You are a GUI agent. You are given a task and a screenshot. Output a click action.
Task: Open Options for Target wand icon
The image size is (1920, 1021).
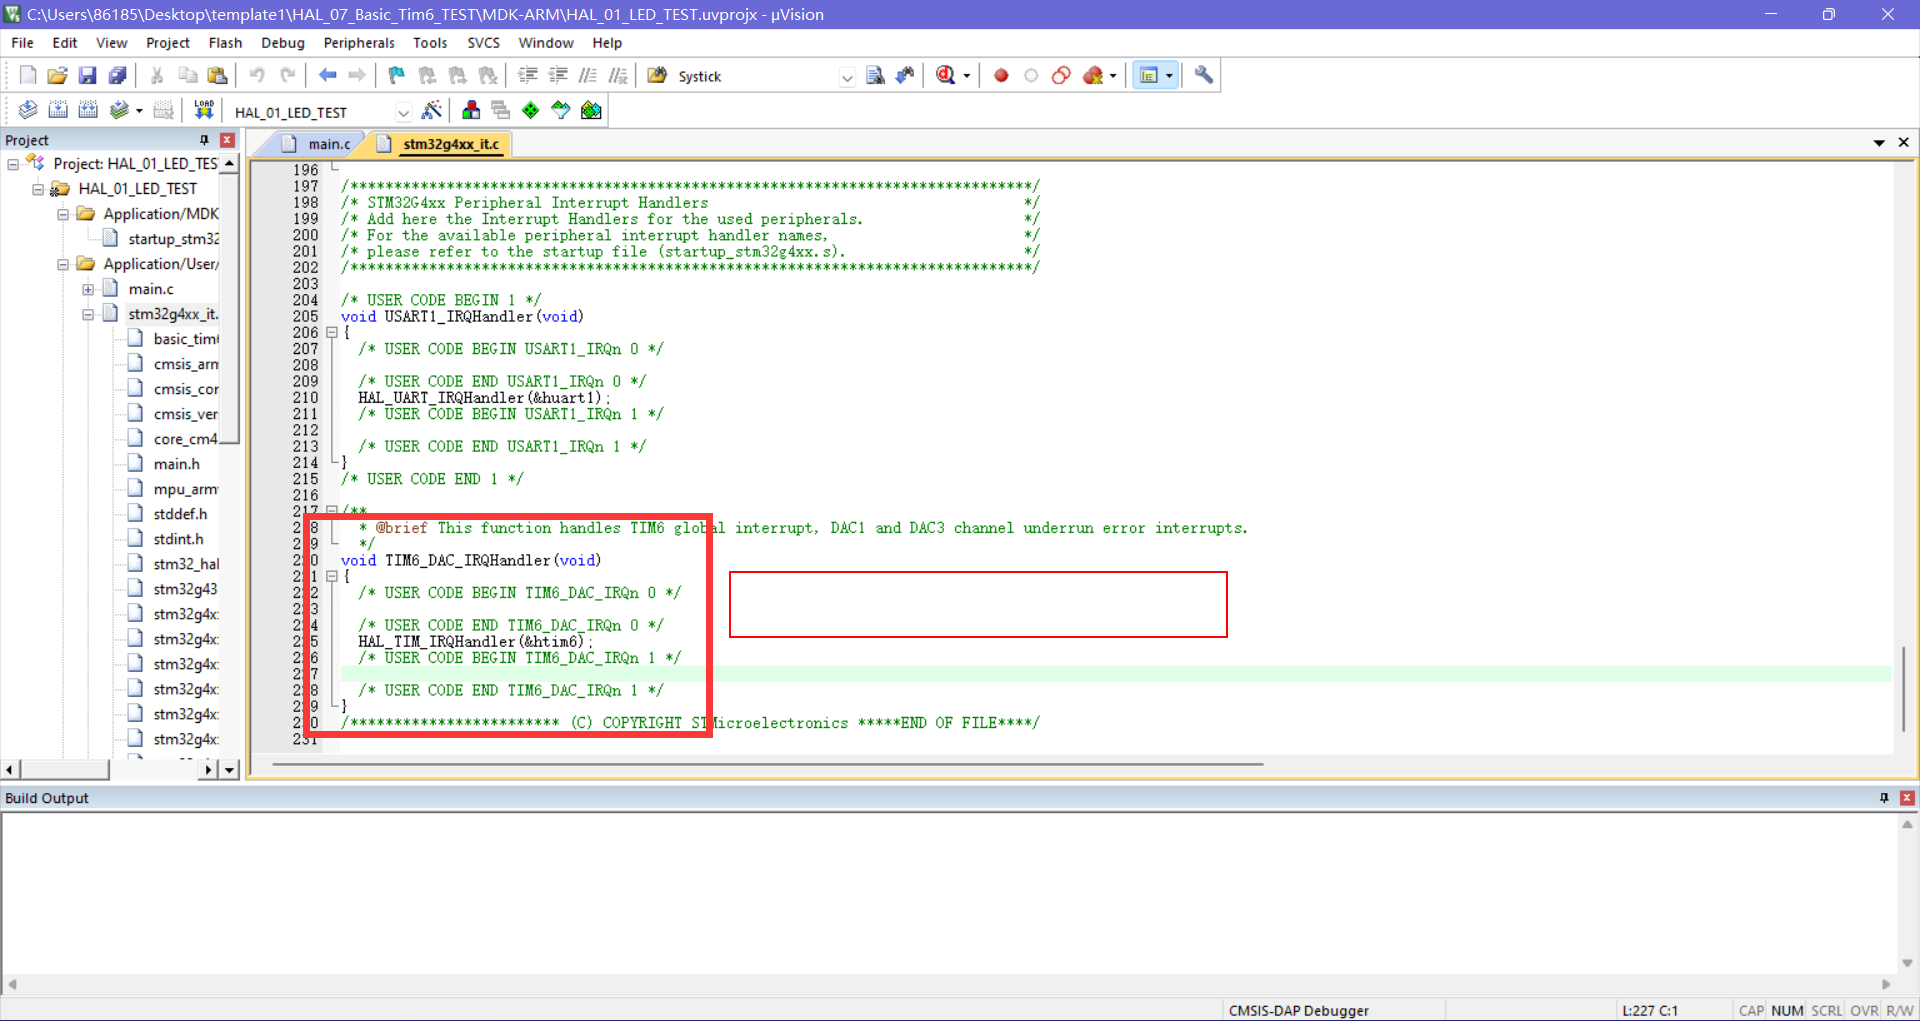[432, 111]
